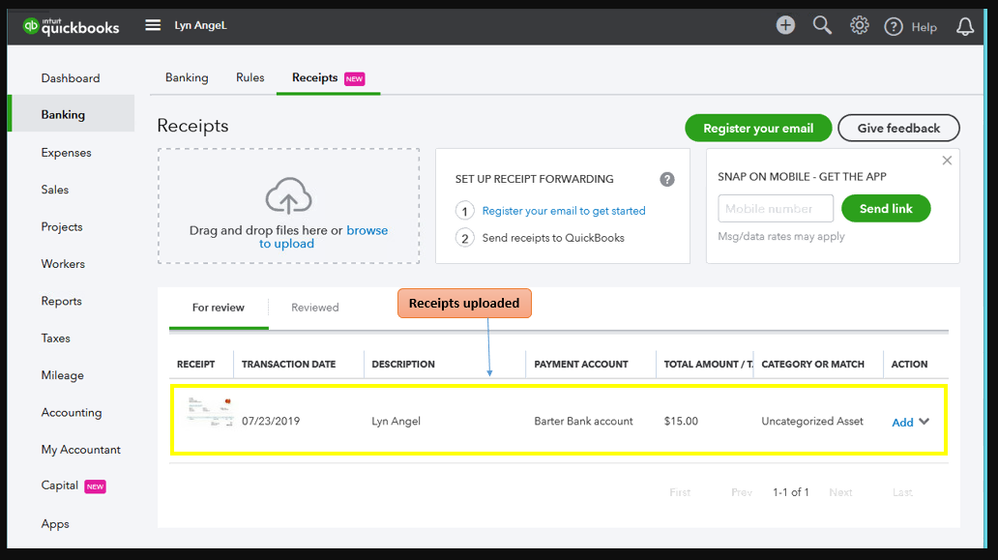The image size is (998, 560).
Task: Click the Receipt column header
Action: (x=195, y=364)
